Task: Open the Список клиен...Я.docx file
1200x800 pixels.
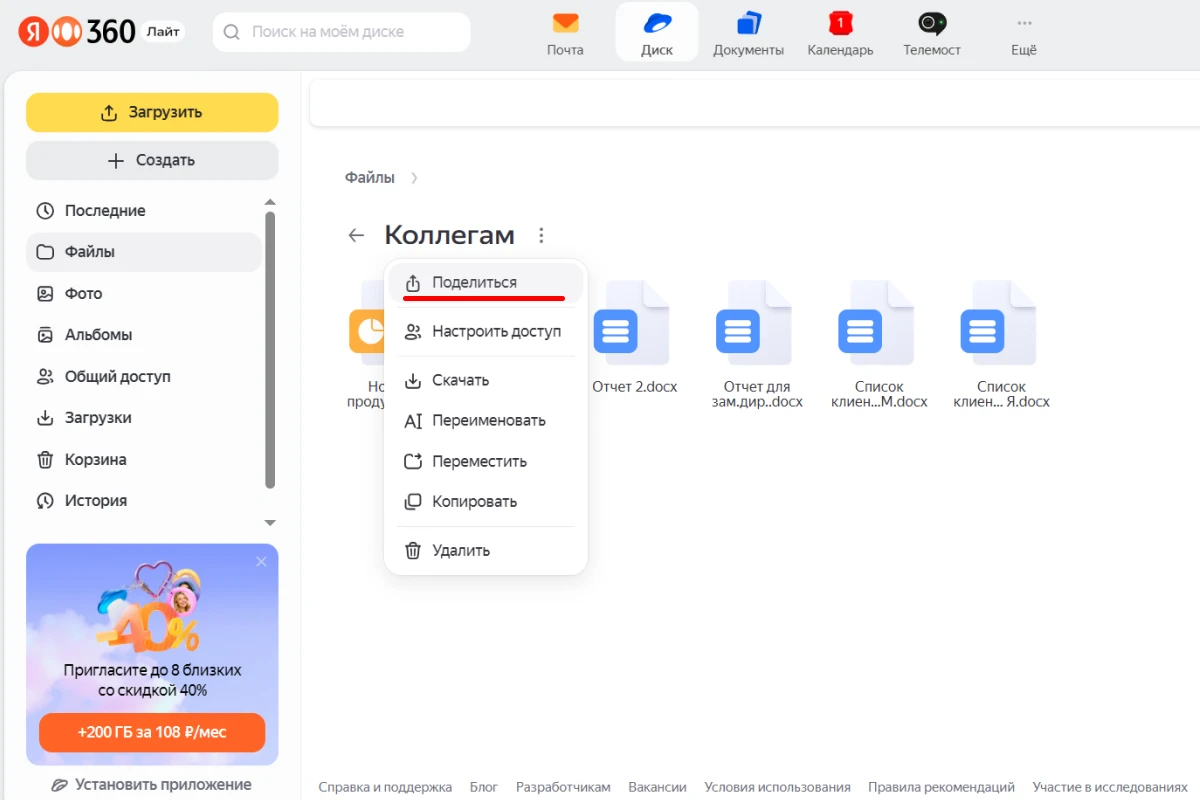Action: [1001, 344]
